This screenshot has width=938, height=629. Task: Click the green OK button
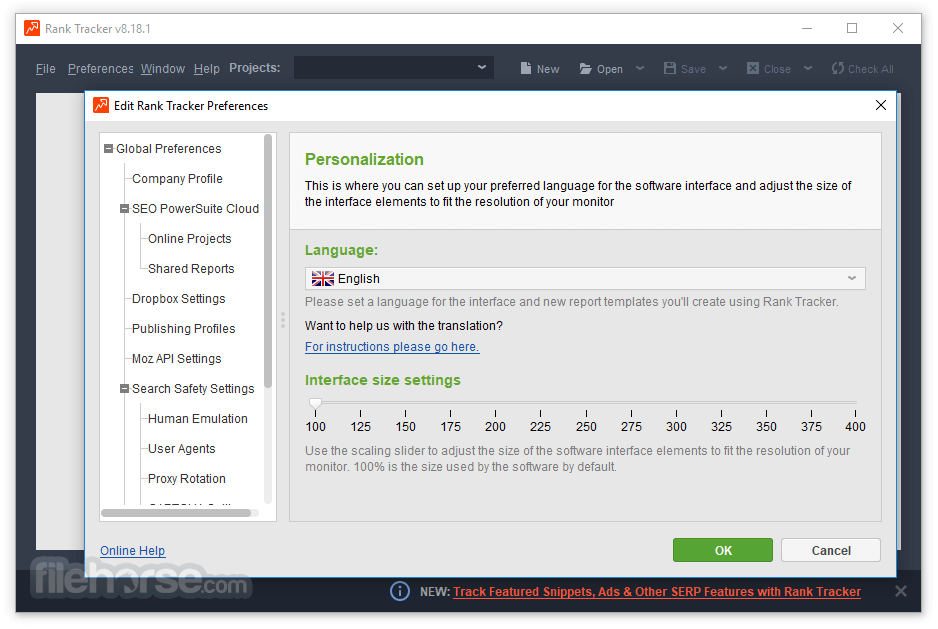(x=723, y=550)
